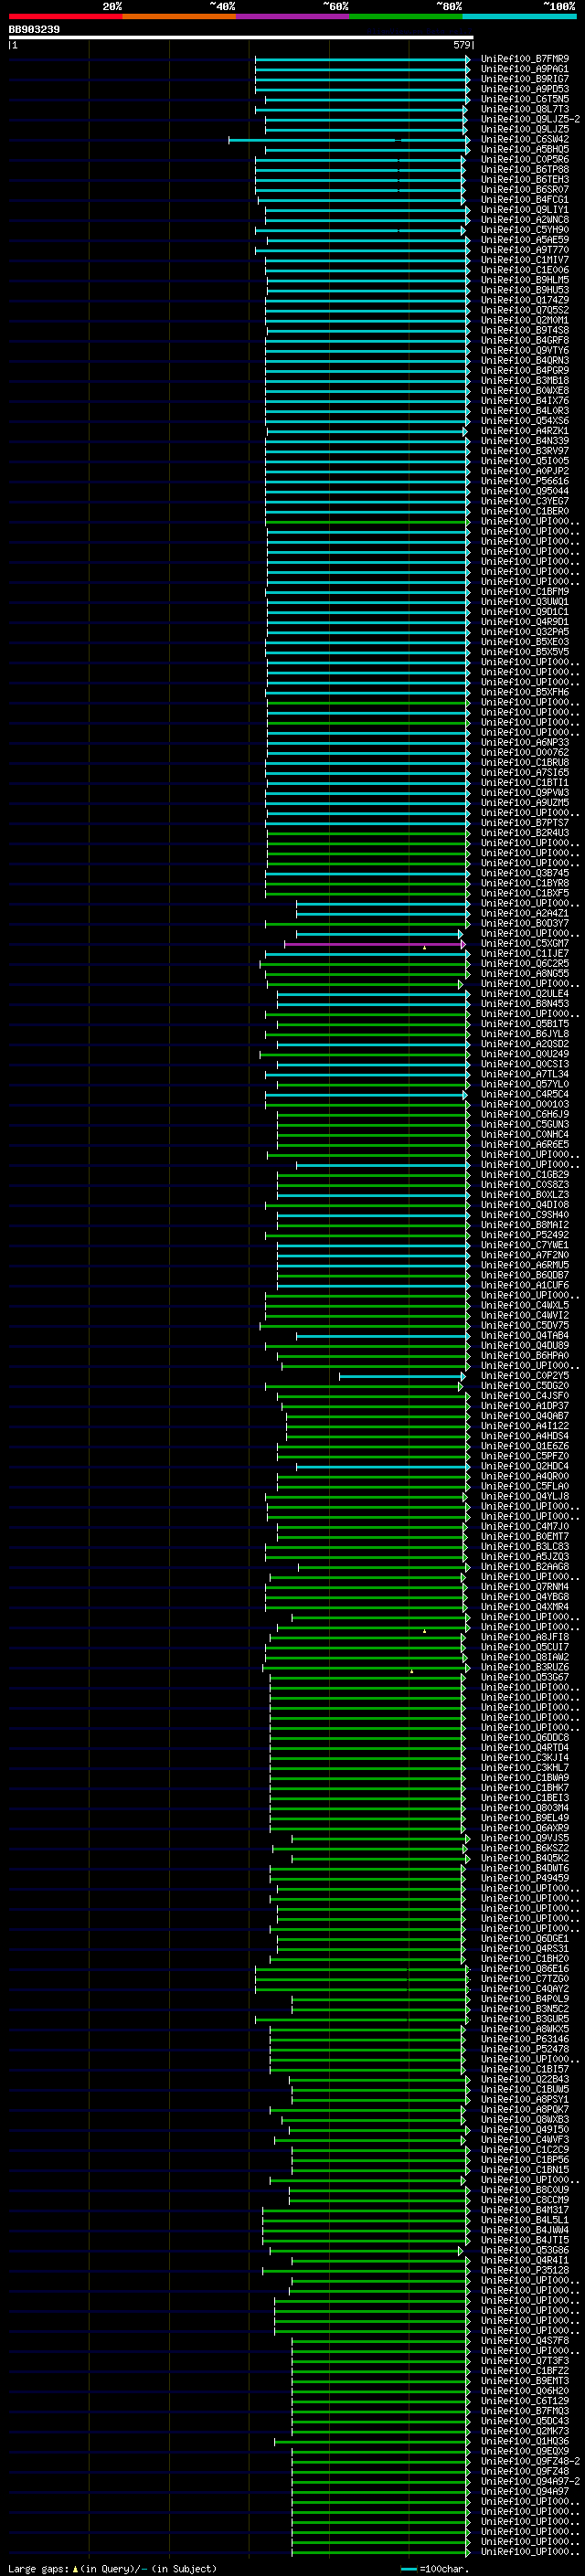Select hit label UniRef100_C0P2Y5
This screenshot has height=2576, width=585.
point(525,1376)
